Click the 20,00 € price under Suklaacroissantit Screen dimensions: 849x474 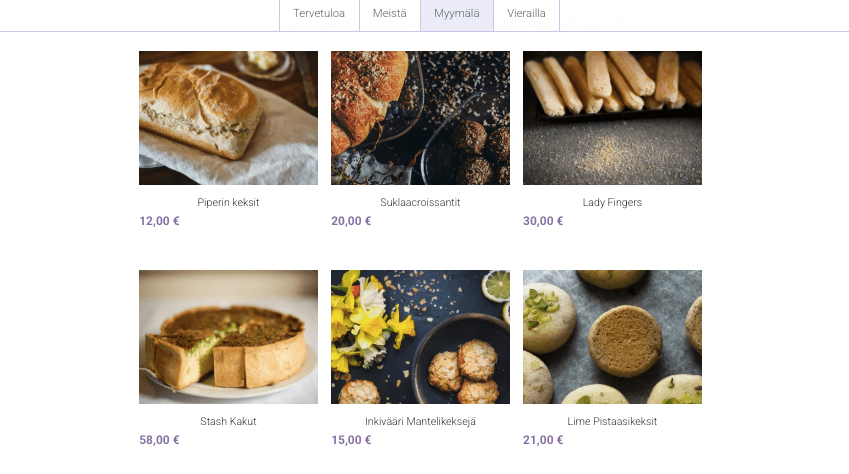click(351, 221)
